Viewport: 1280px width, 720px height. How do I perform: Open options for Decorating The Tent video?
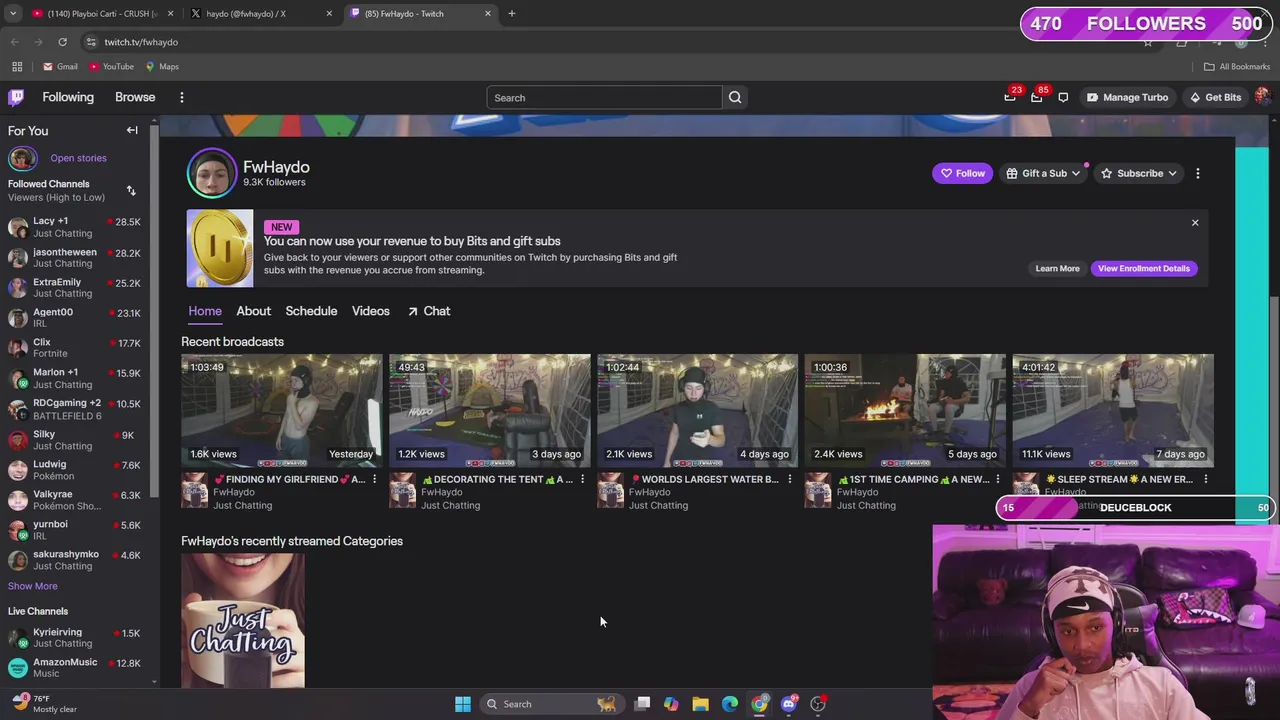[x=582, y=480]
